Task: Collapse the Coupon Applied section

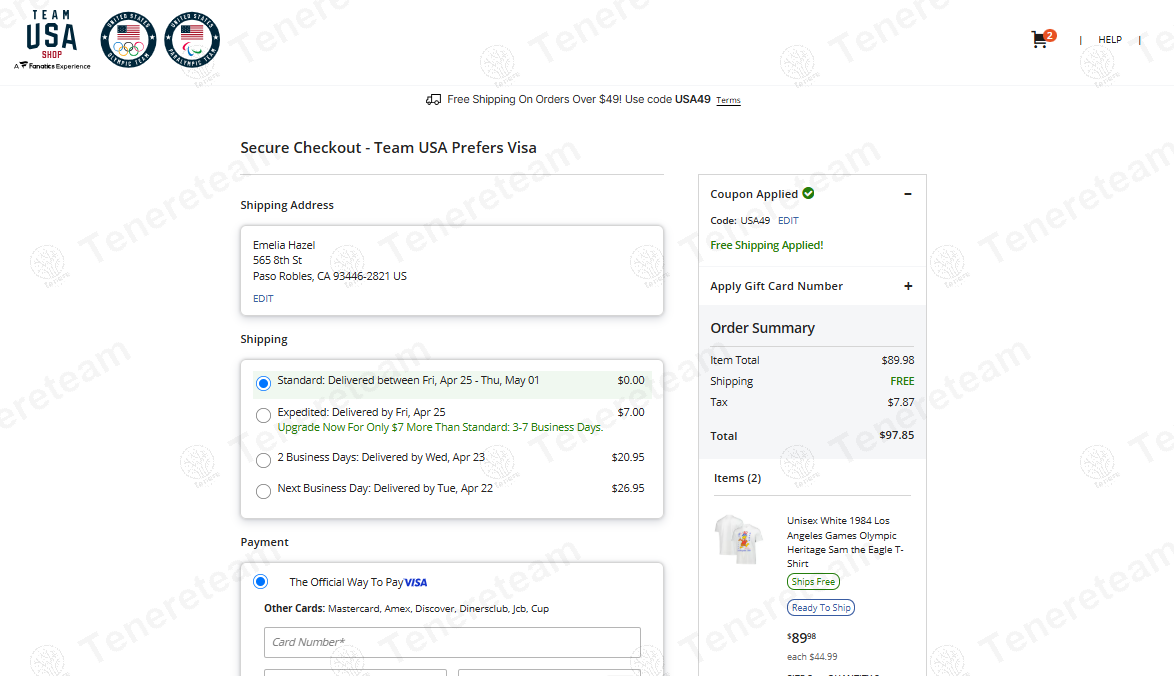Action: pyautogui.click(x=908, y=194)
